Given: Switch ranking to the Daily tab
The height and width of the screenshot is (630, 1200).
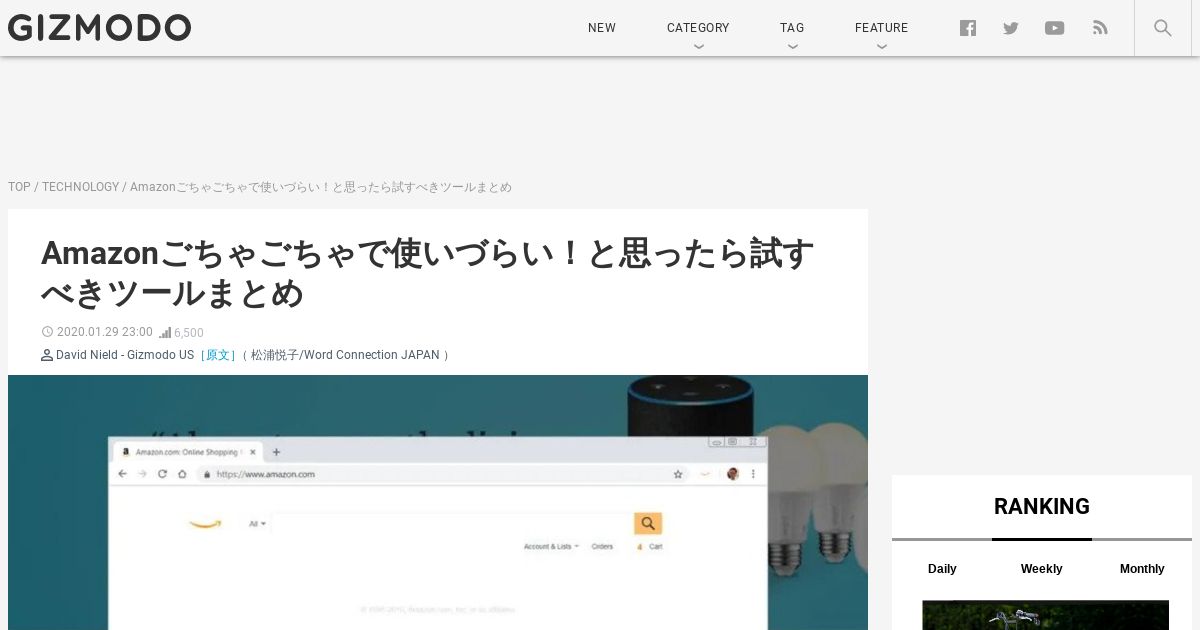Looking at the screenshot, I should (x=942, y=568).
